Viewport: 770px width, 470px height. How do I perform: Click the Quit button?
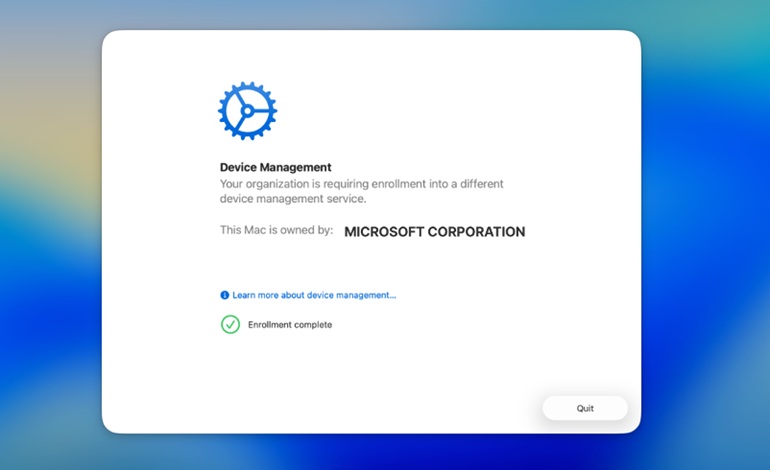point(585,408)
